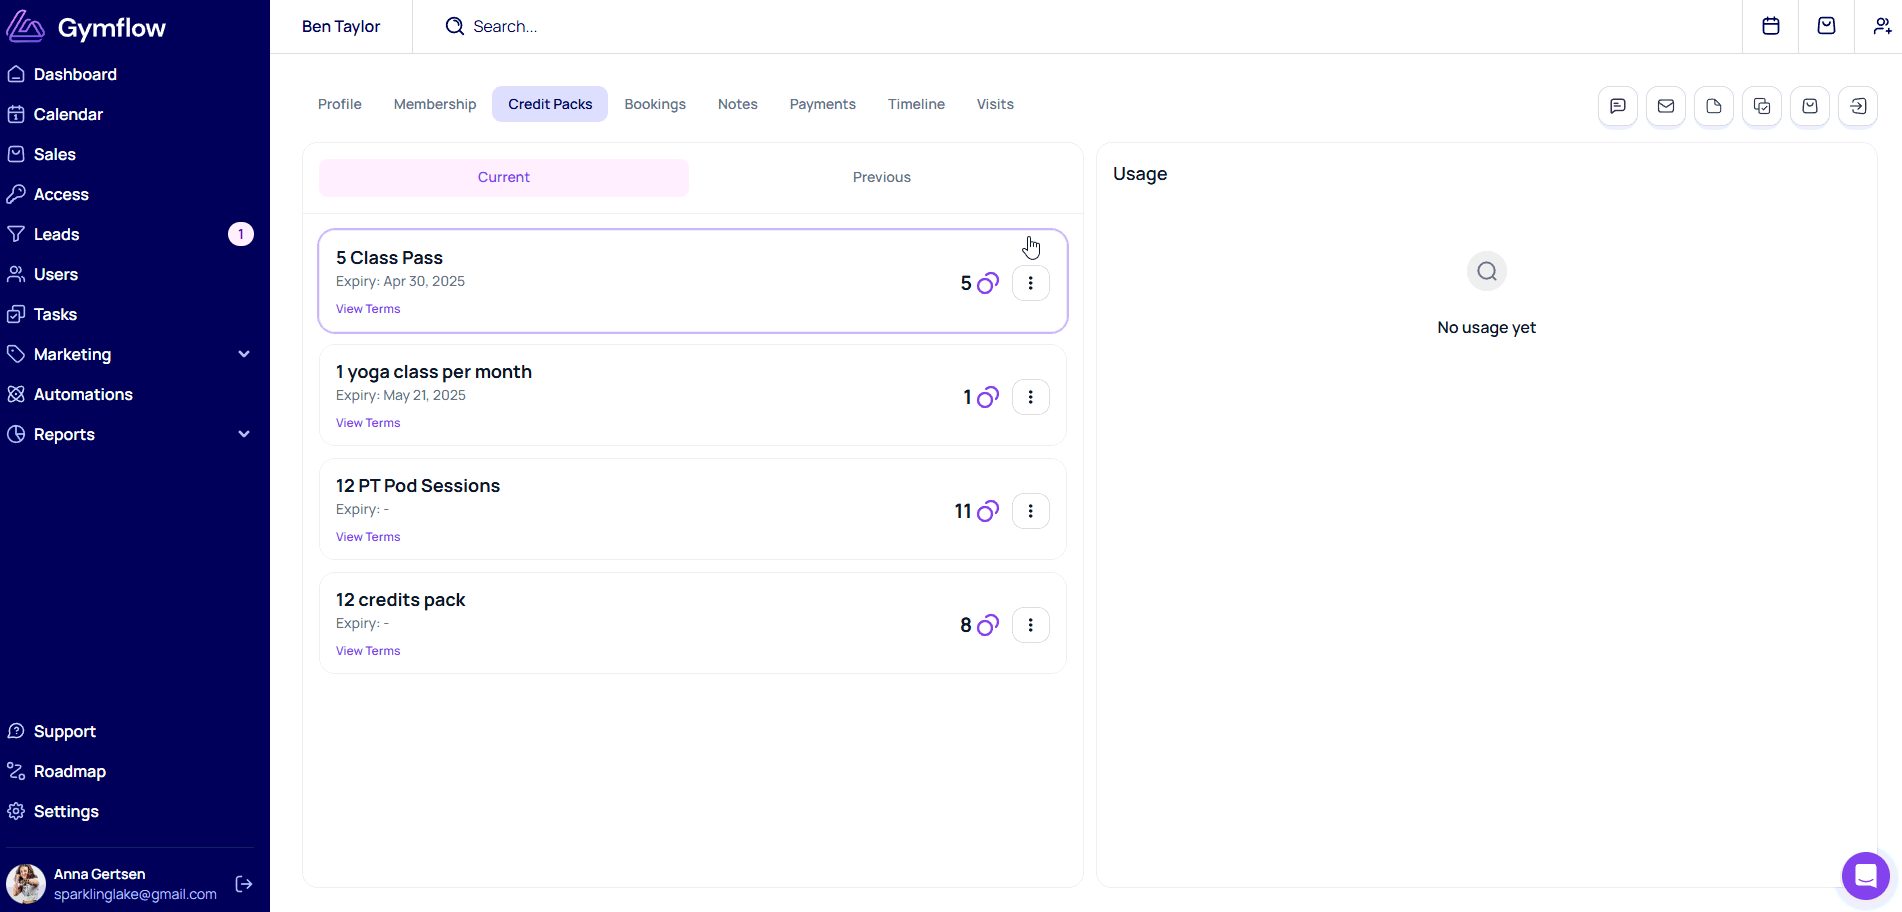
Task: View Terms for 1 yoga class per month
Action: [x=368, y=423]
